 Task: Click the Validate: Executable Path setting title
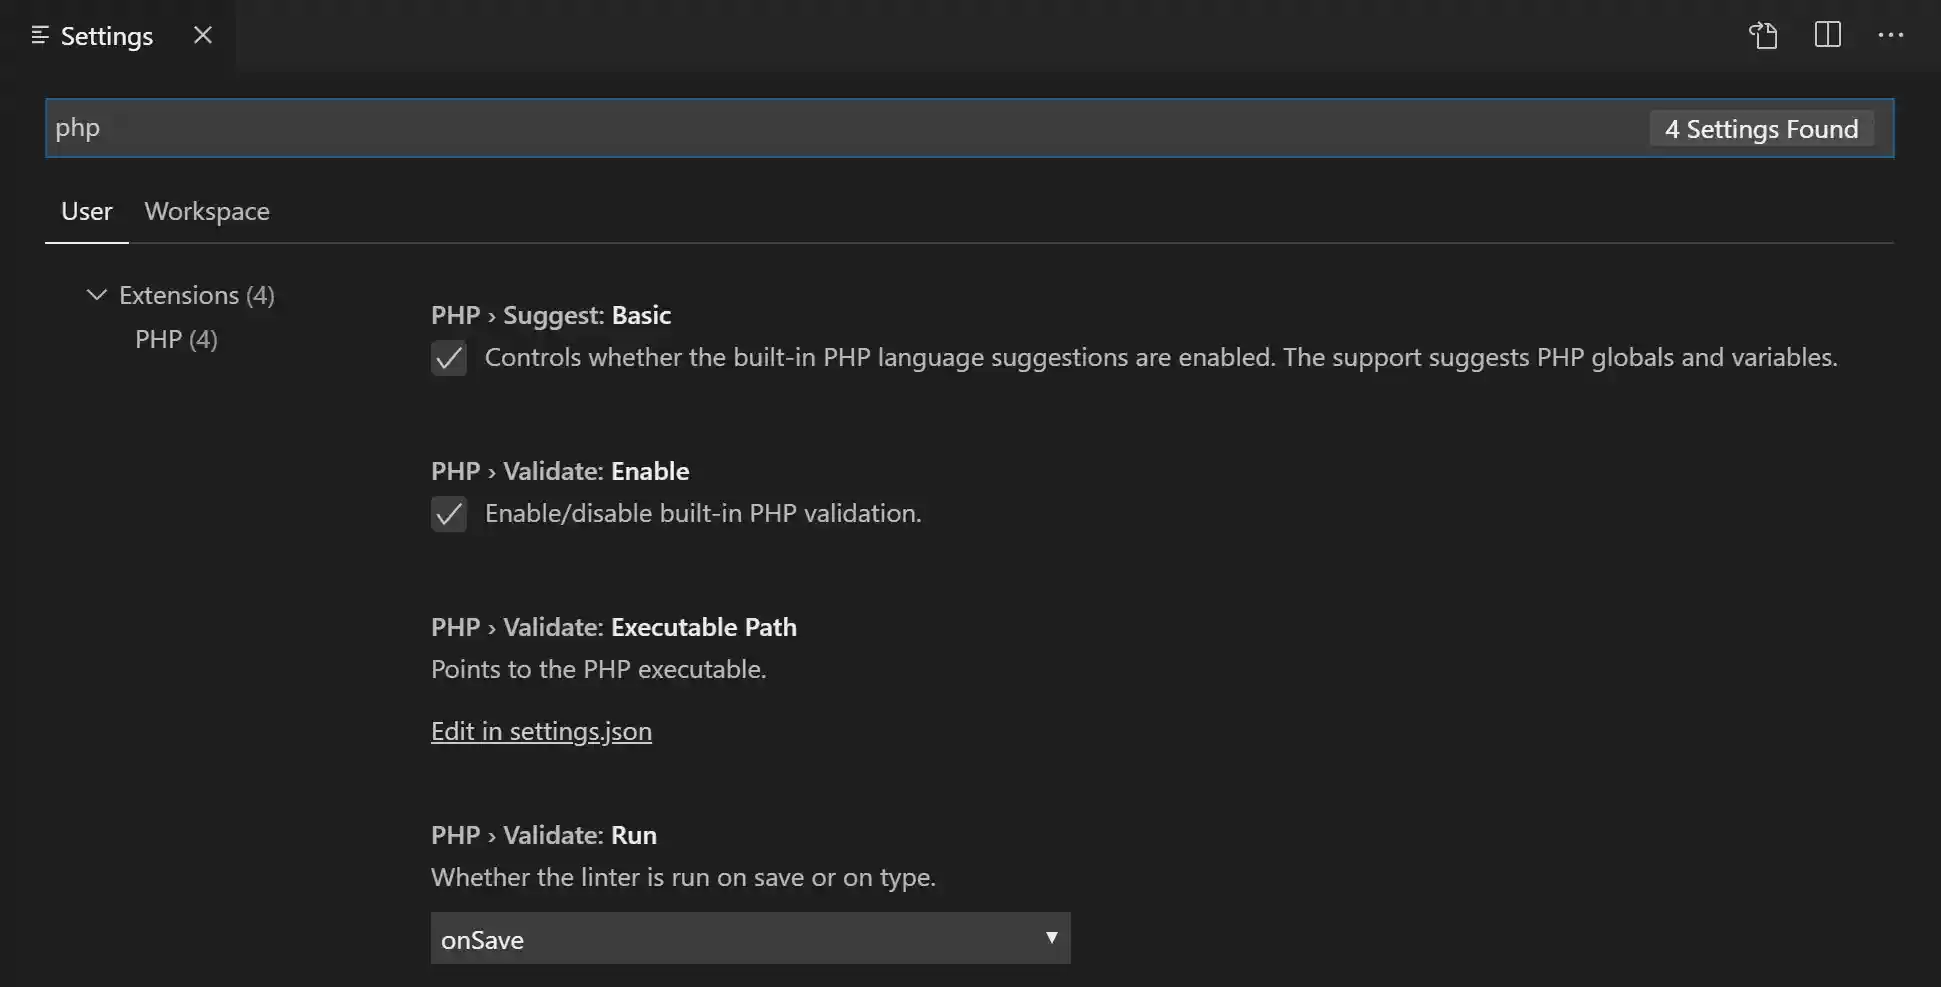[x=613, y=627]
